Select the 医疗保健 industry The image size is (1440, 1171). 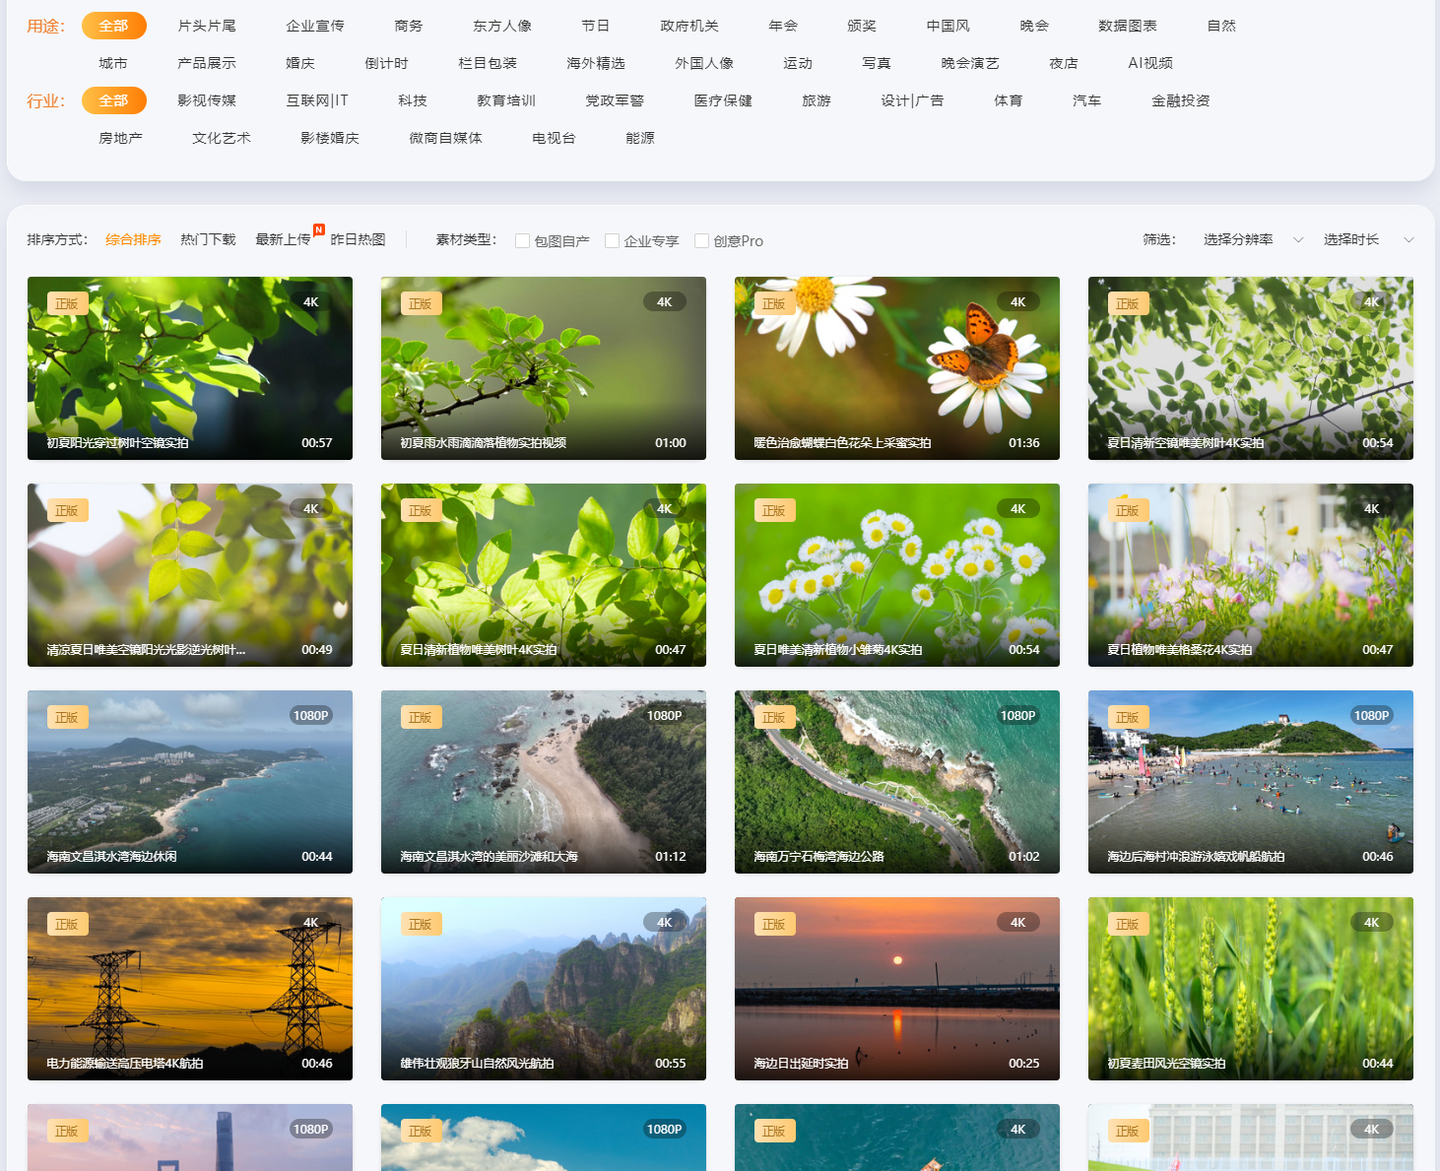723,101
